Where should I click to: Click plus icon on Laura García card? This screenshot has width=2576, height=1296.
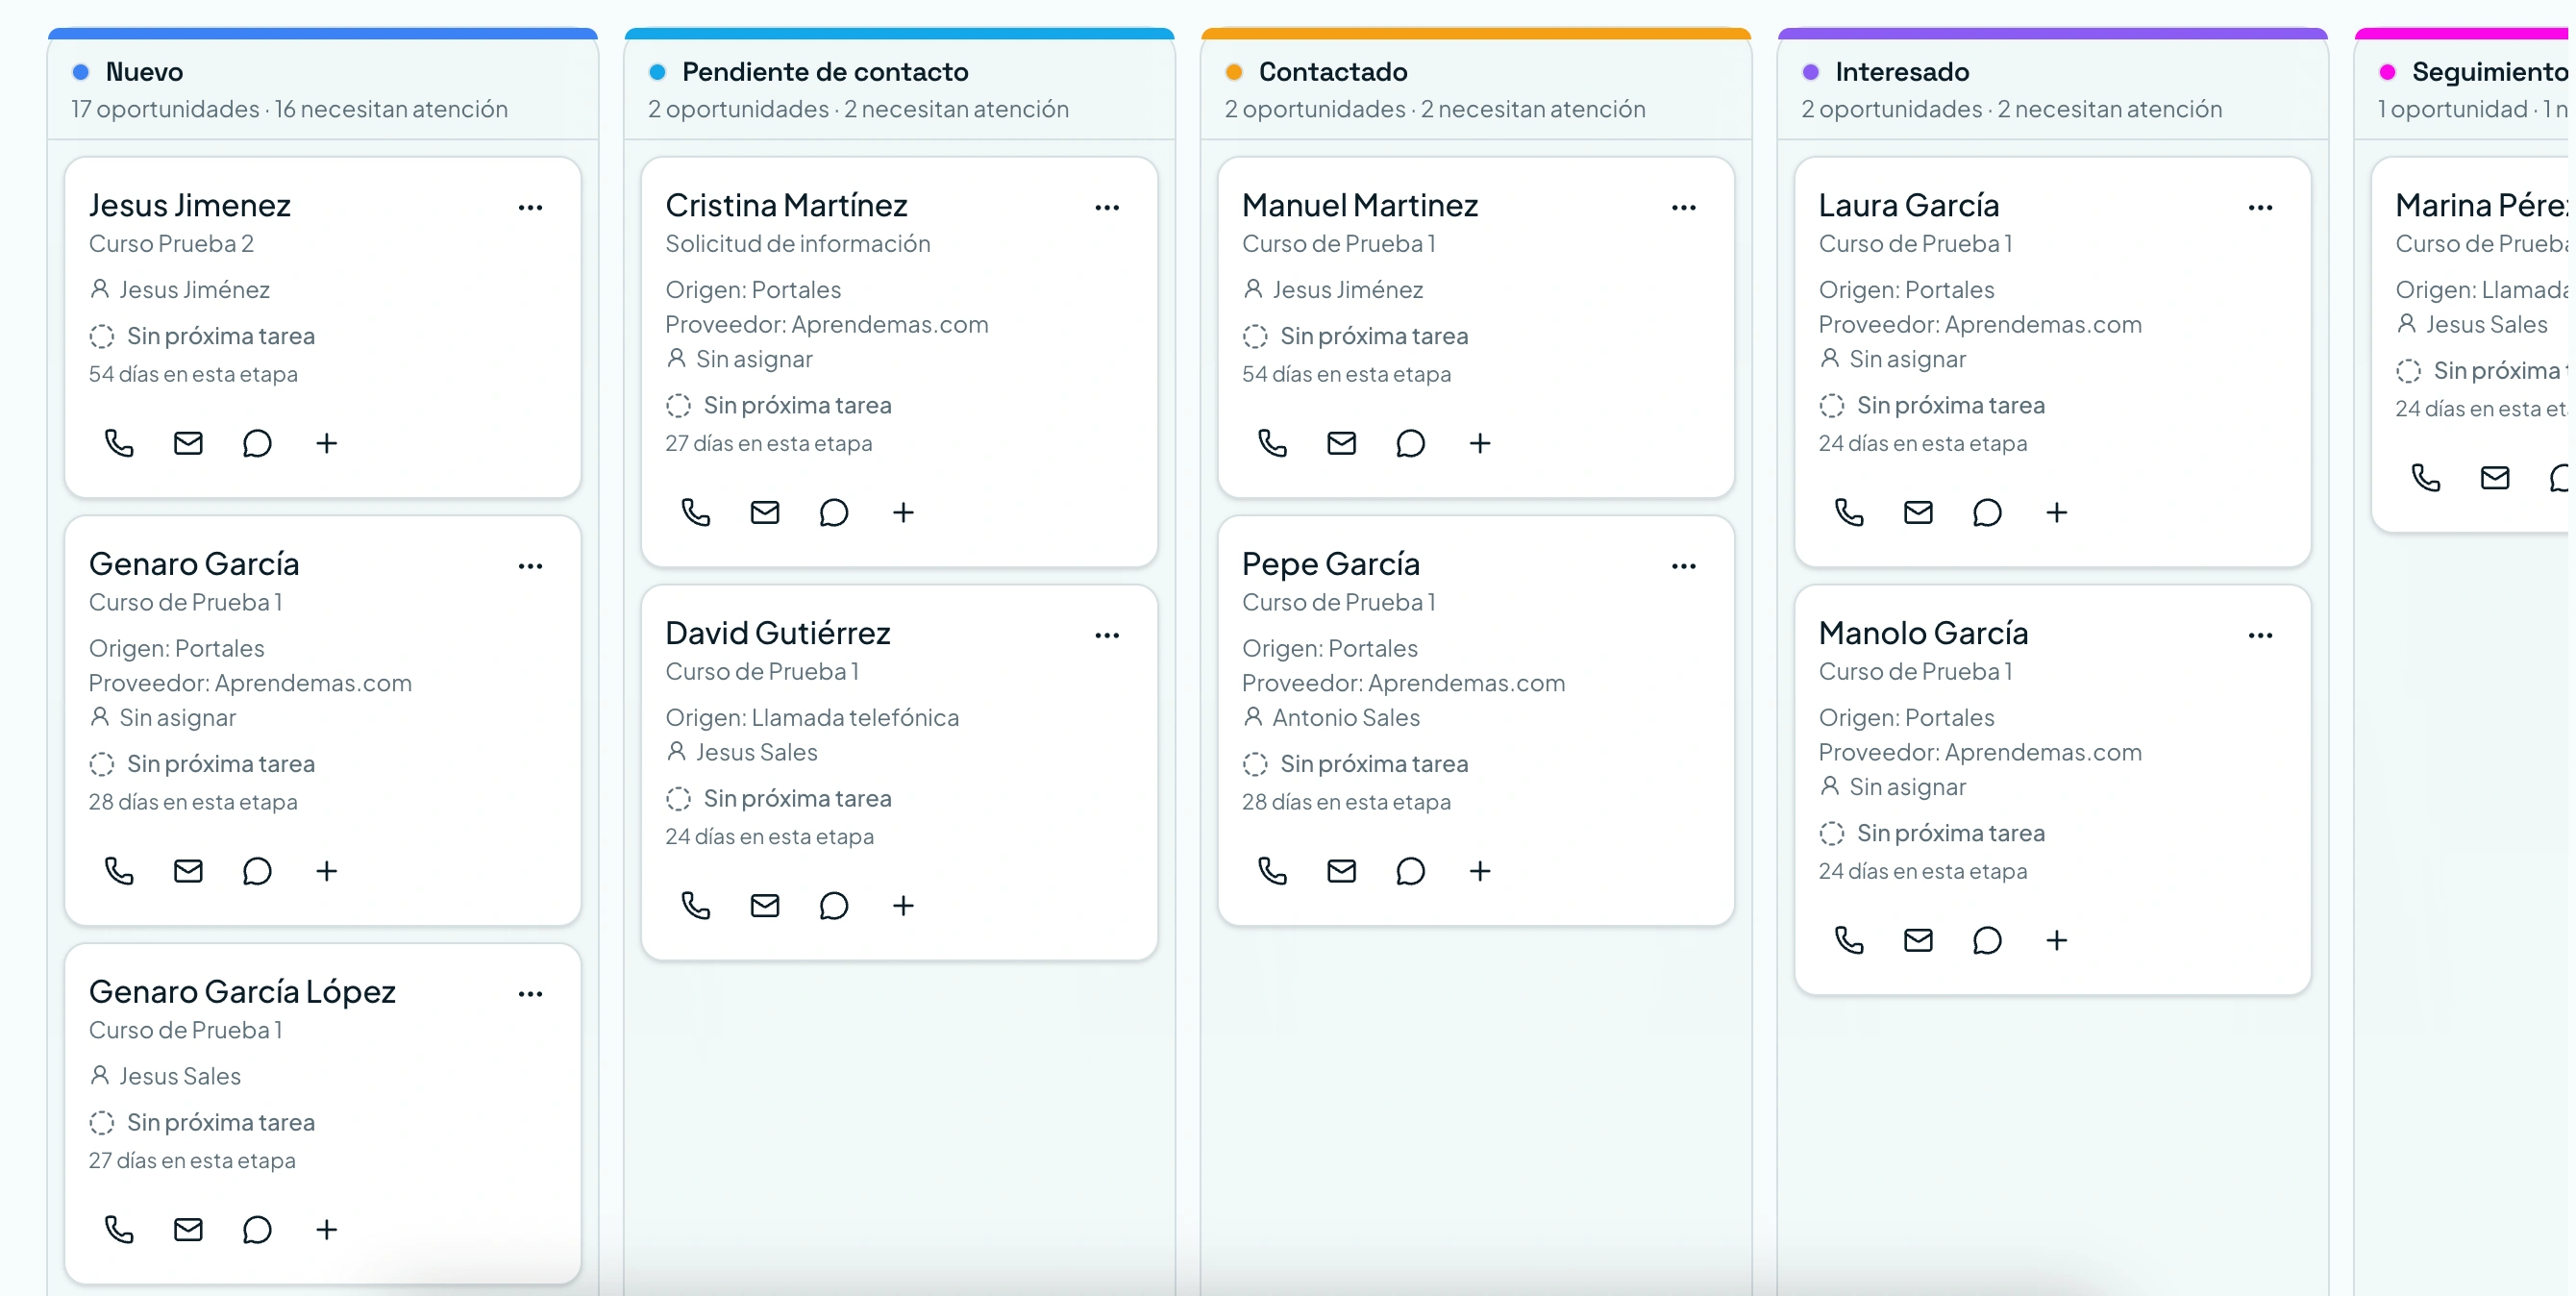(2056, 512)
